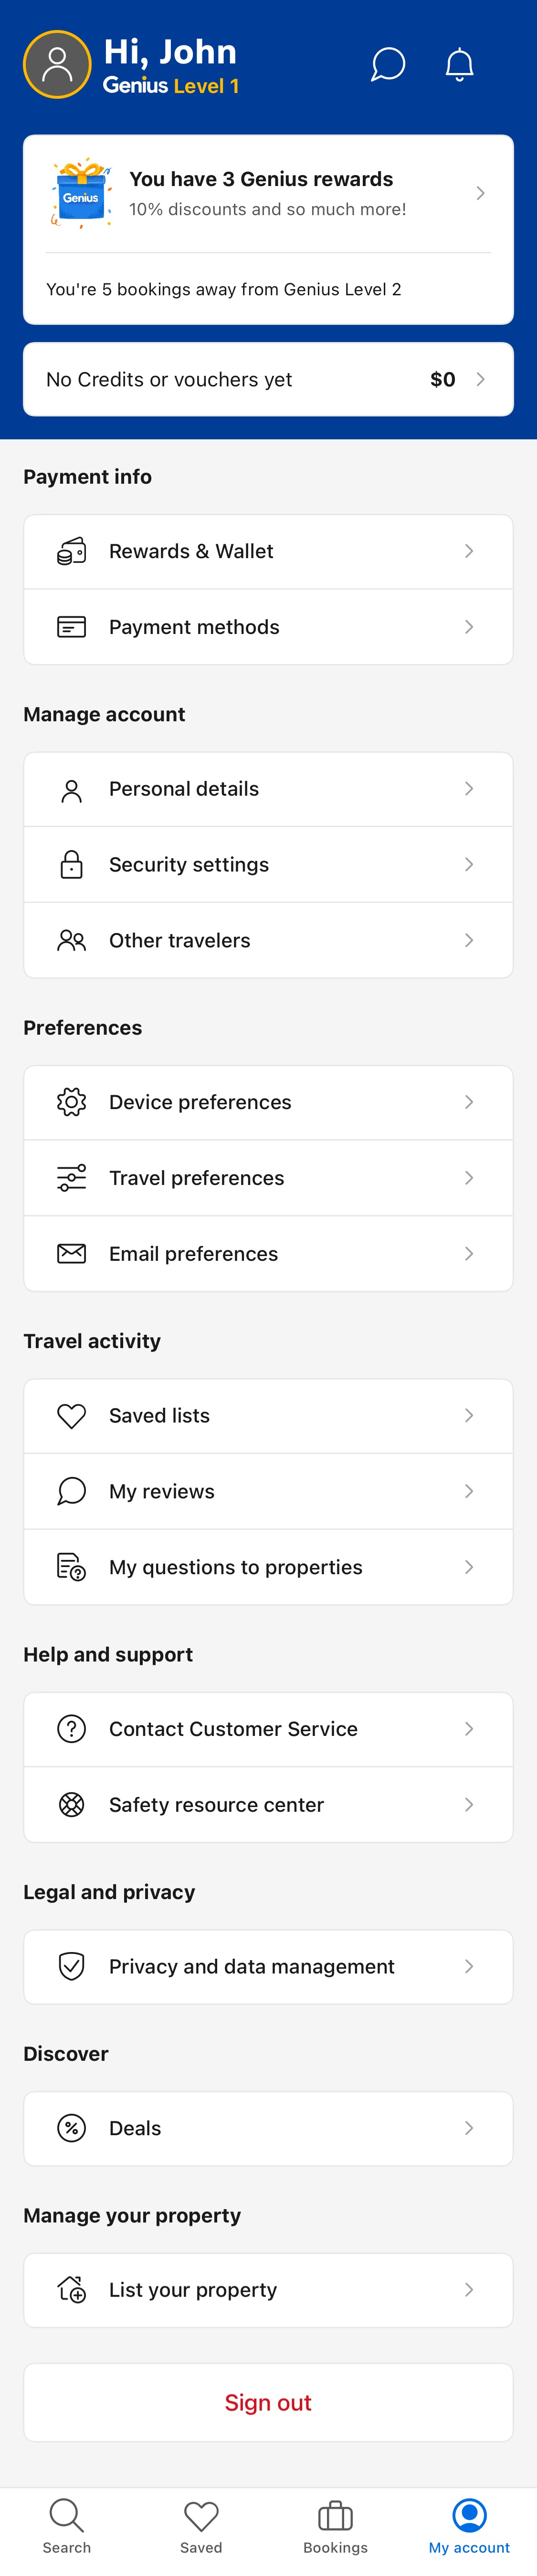Open the messages chat bubble icon

pos(388,65)
